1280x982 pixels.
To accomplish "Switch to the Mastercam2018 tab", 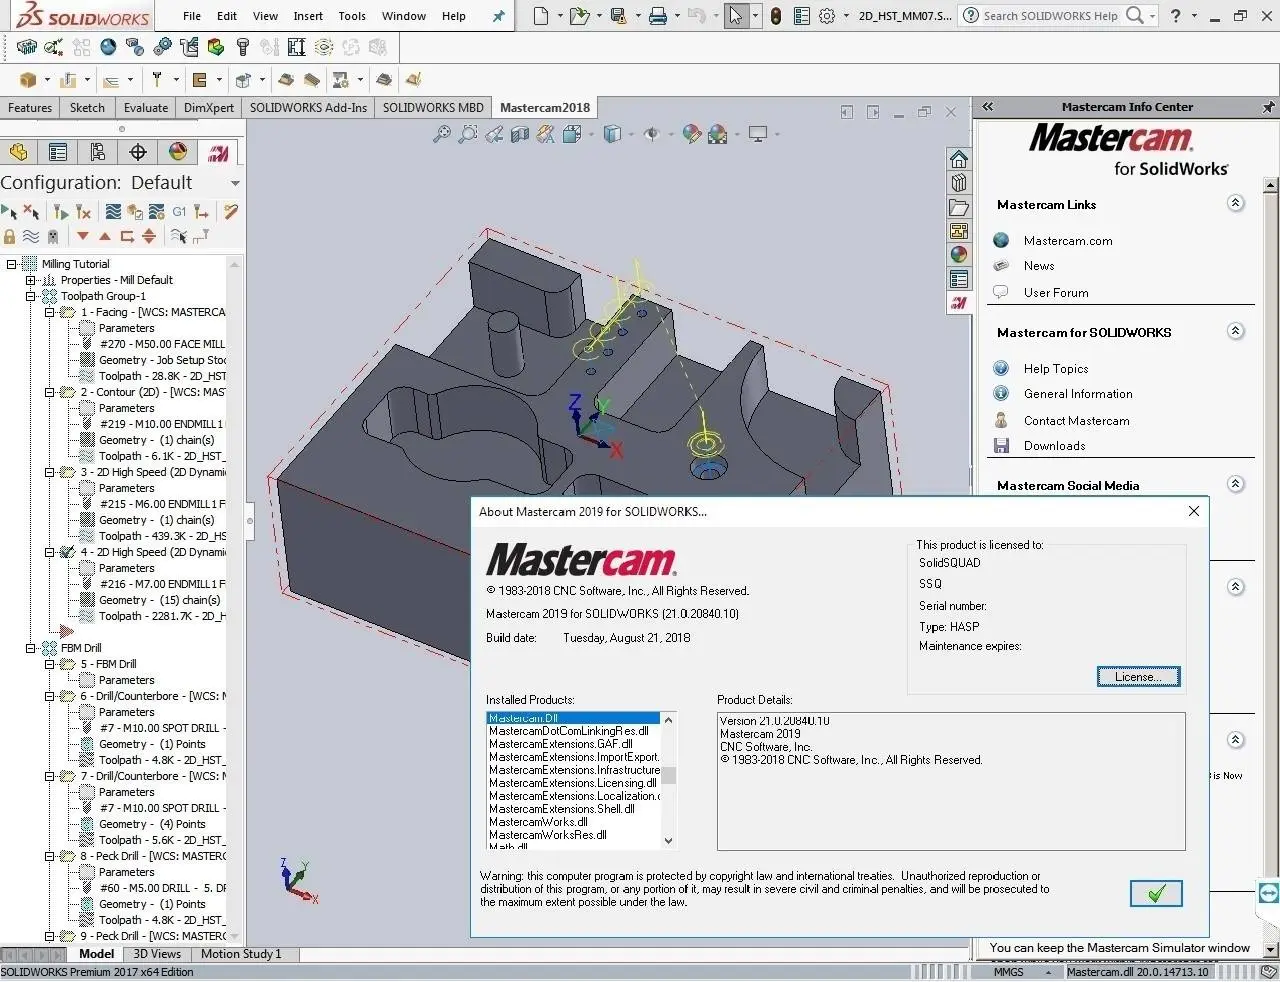I will pyautogui.click(x=545, y=108).
